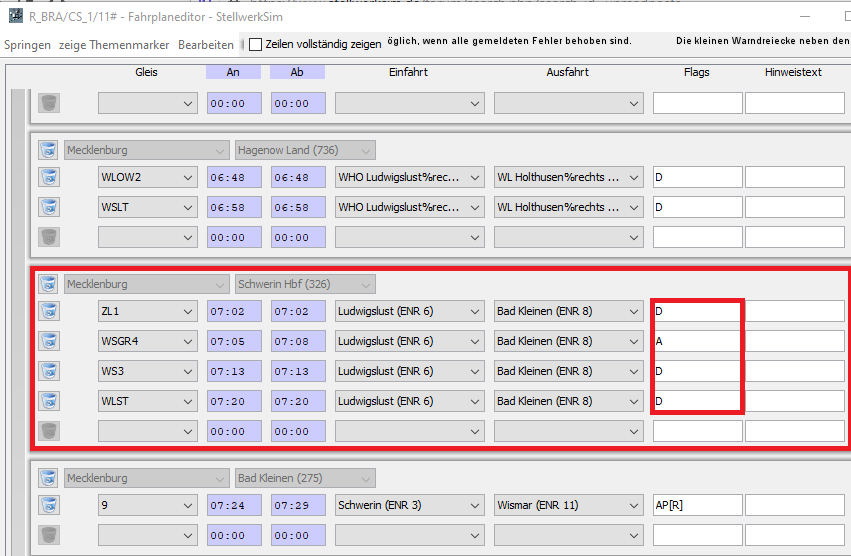The height and width of the screenshot is (556, 851).
Task: Delete the WSGR4 row with trash icon
Action: click(49, 341)
